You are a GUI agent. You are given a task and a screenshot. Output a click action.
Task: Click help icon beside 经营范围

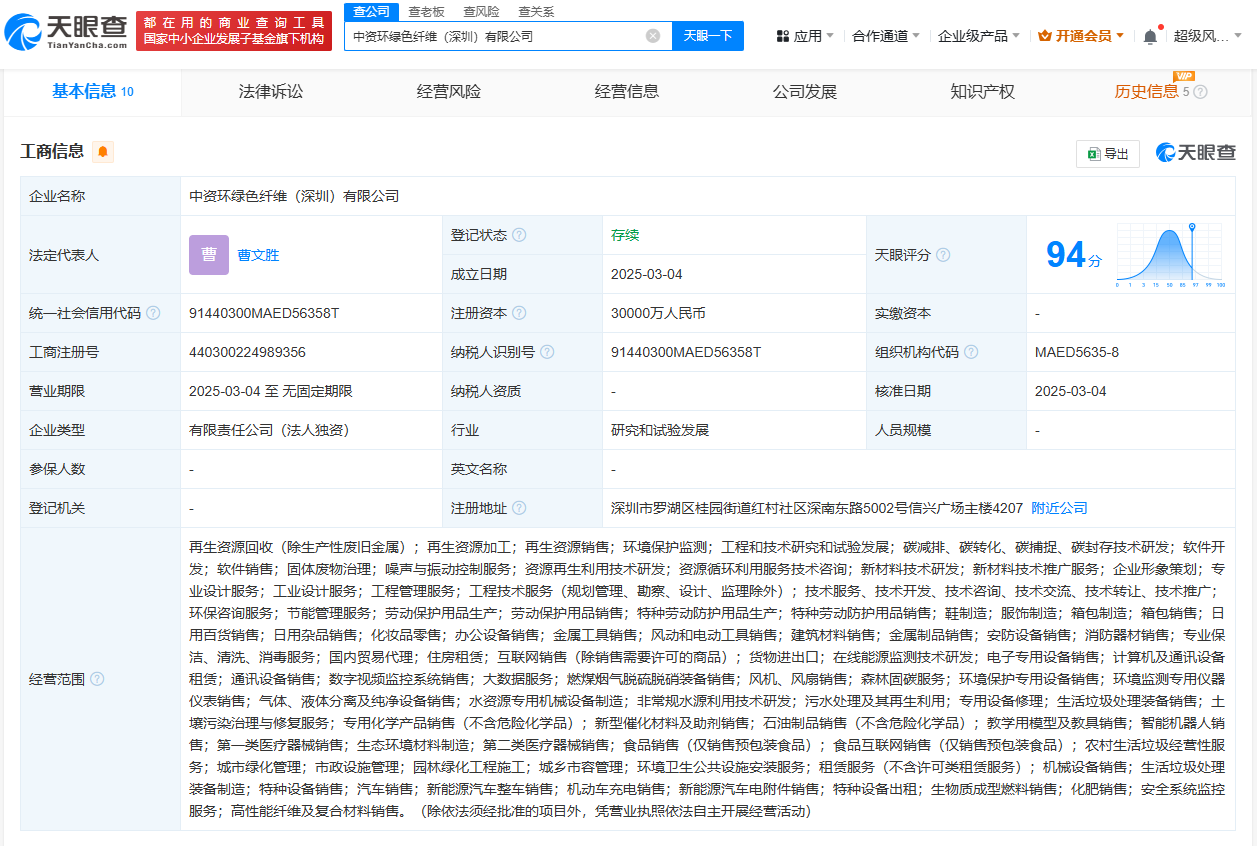pos(97,679)
